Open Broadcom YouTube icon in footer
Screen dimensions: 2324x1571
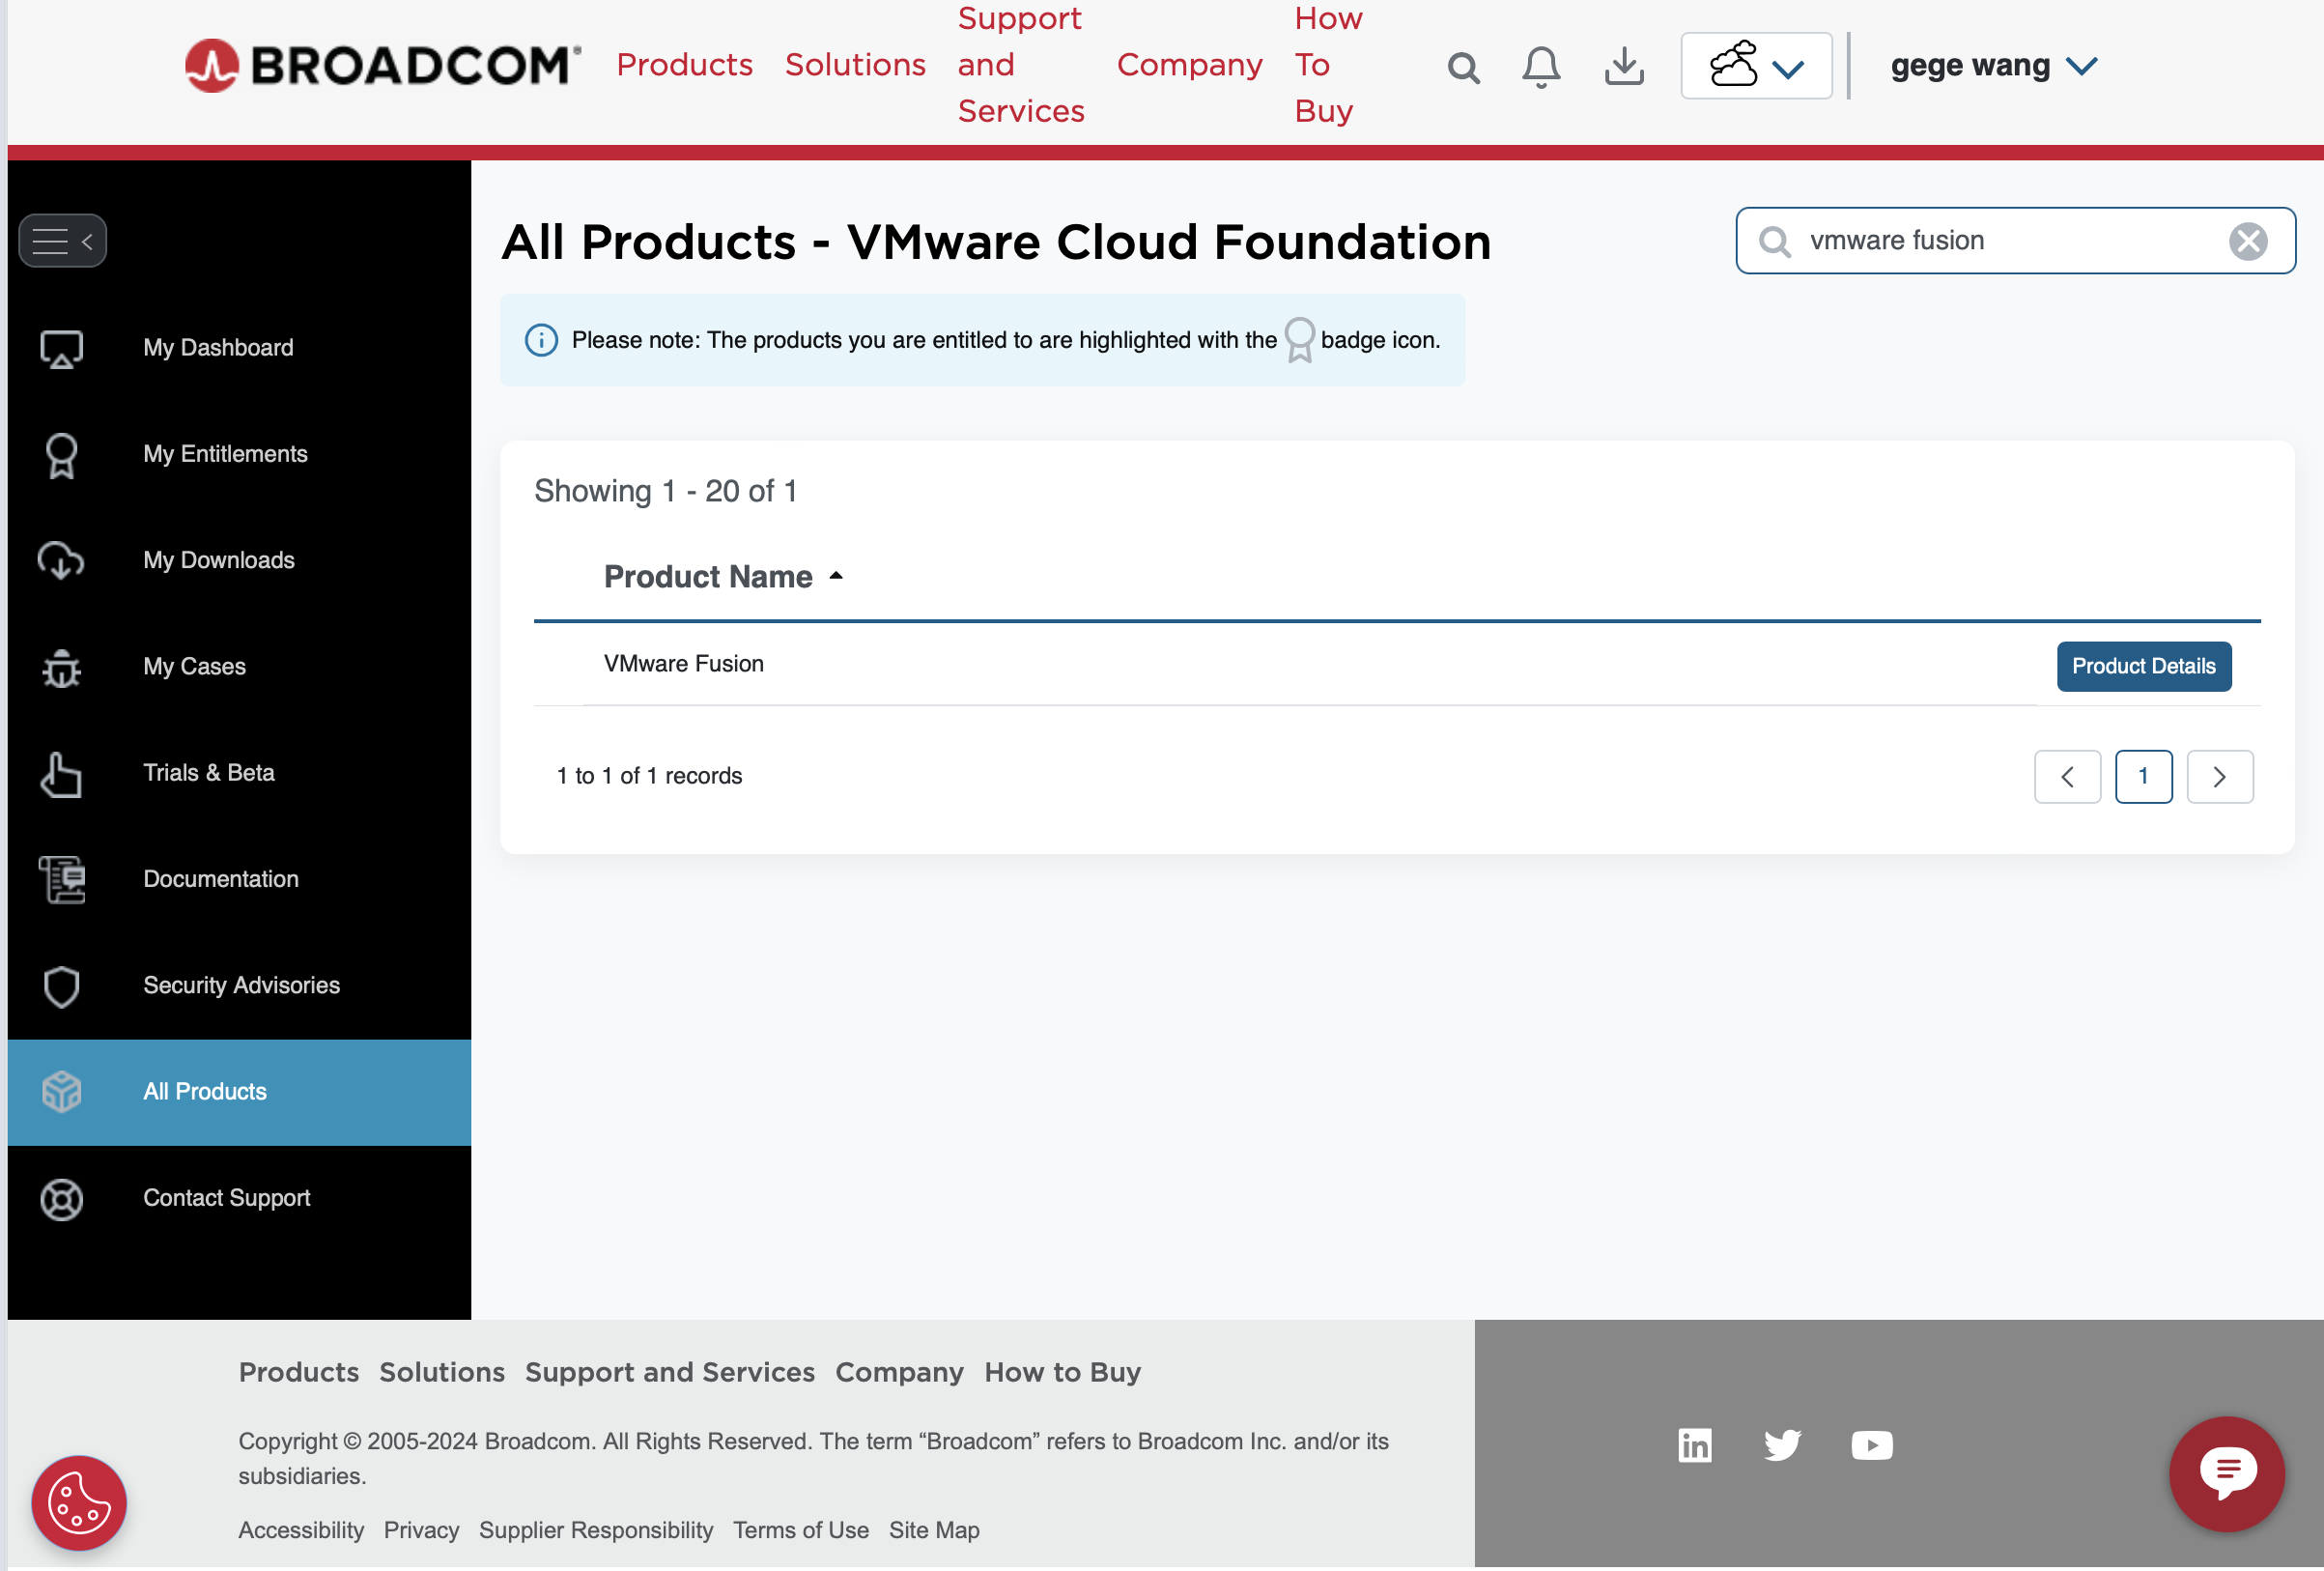[1871, 1445]
